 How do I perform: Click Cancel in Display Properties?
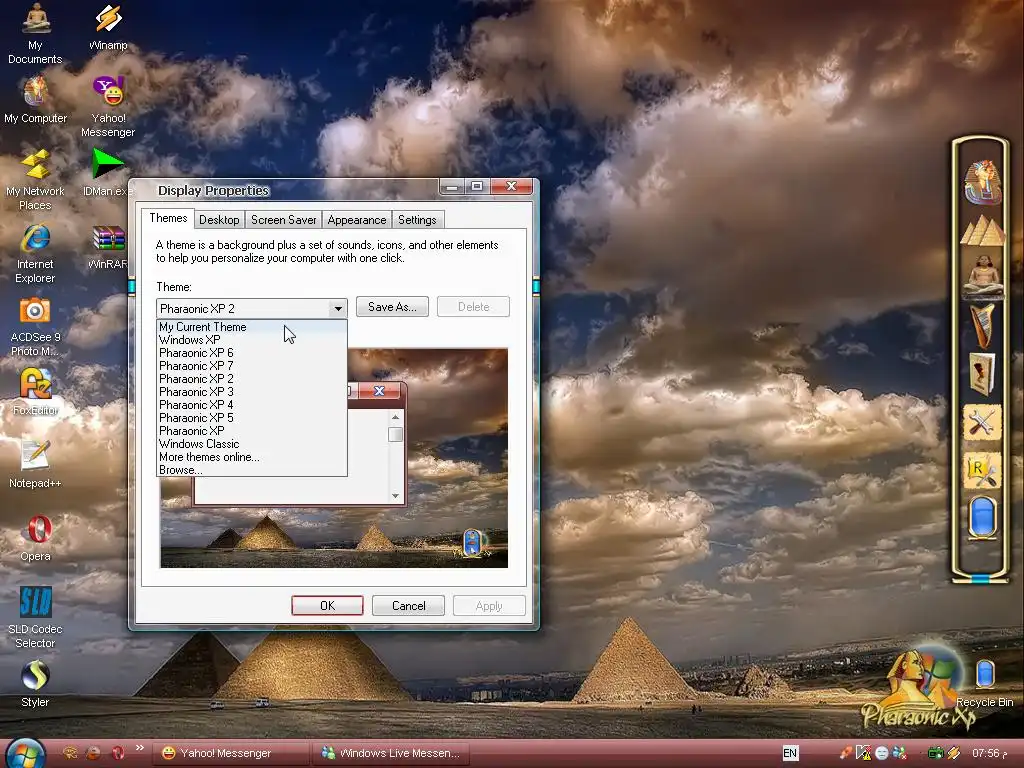point(409,605)
